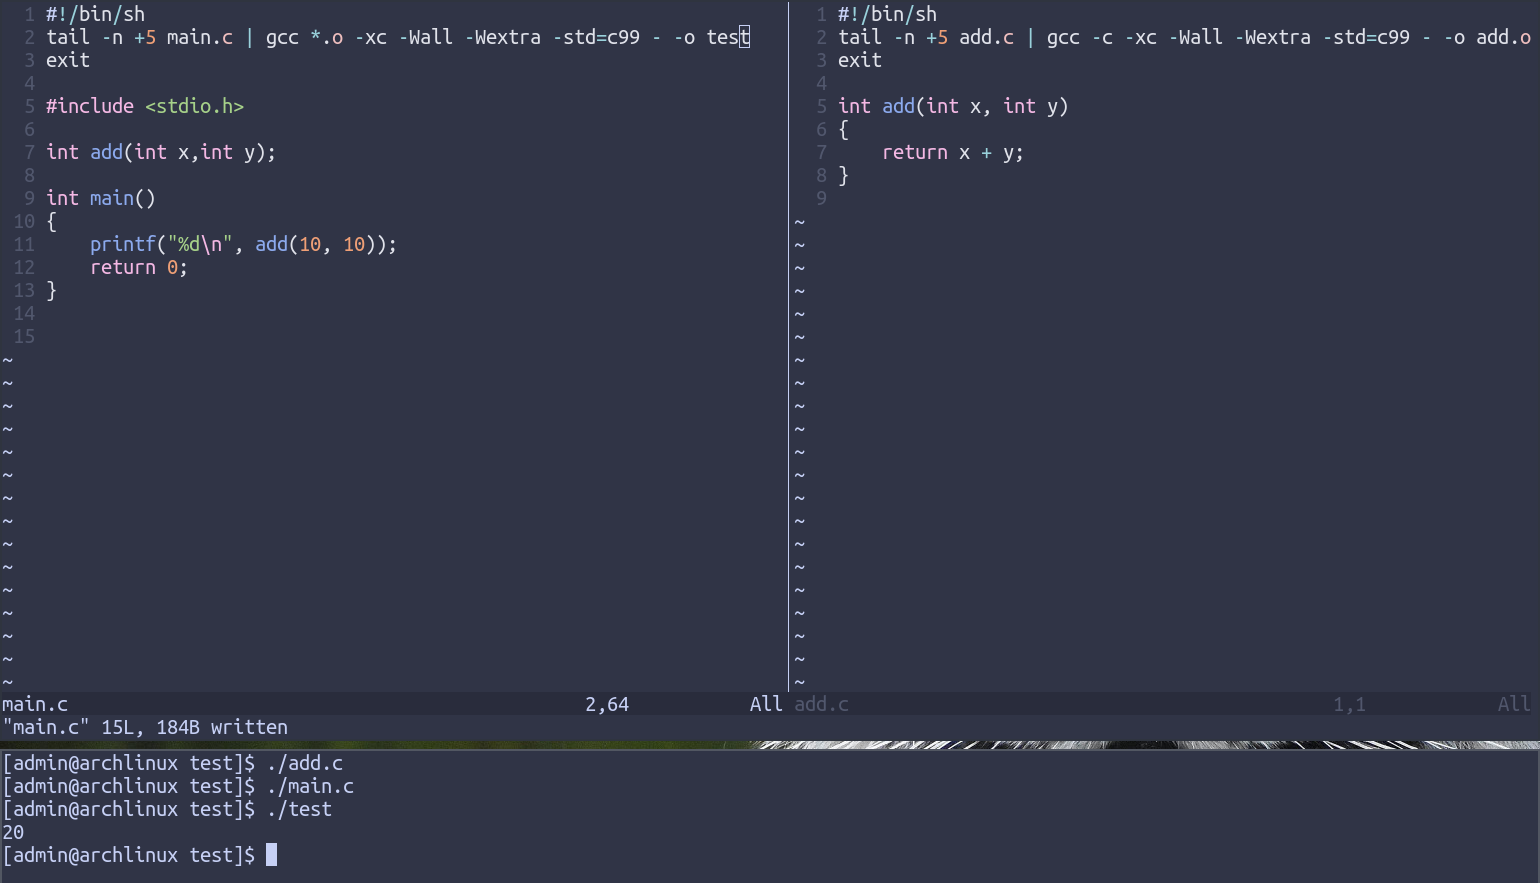1540x883 pixels.
Task: Click the main.c status line name
Action: tap(35, 704)
